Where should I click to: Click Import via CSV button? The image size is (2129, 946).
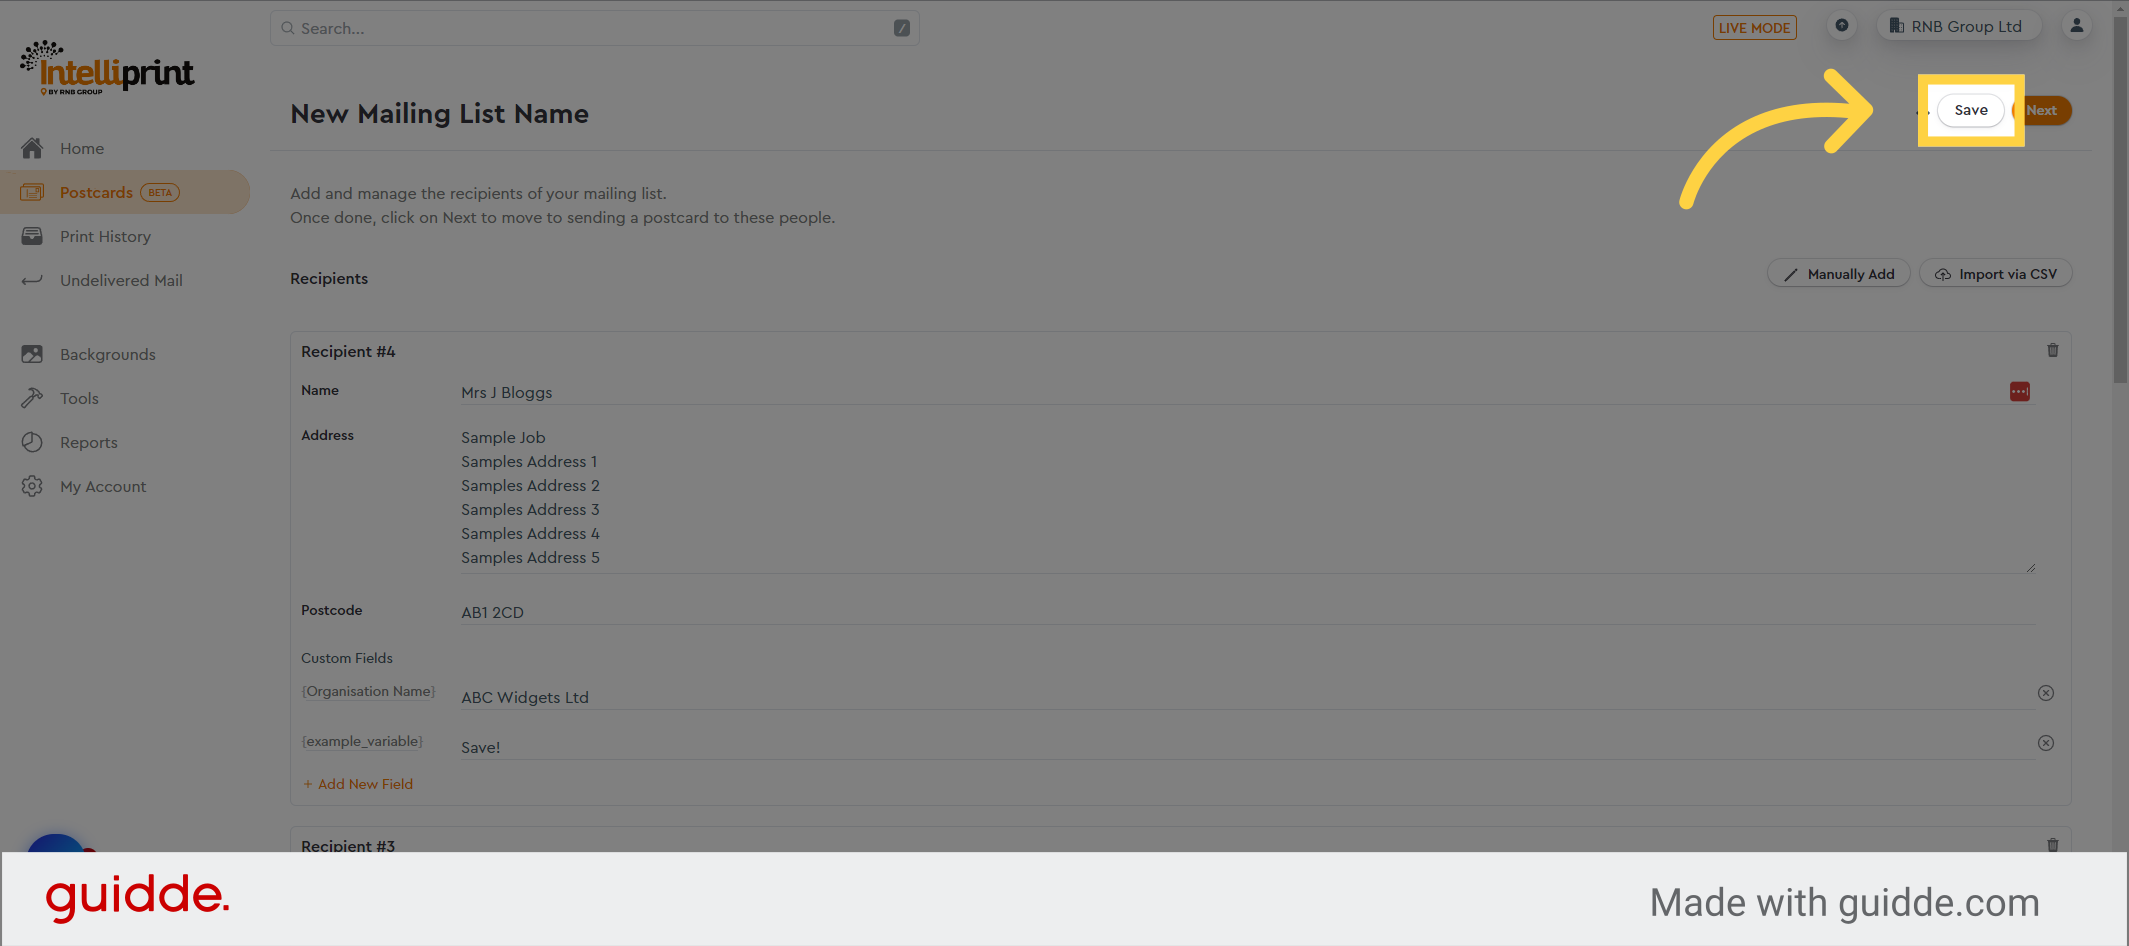point(1995,274)
